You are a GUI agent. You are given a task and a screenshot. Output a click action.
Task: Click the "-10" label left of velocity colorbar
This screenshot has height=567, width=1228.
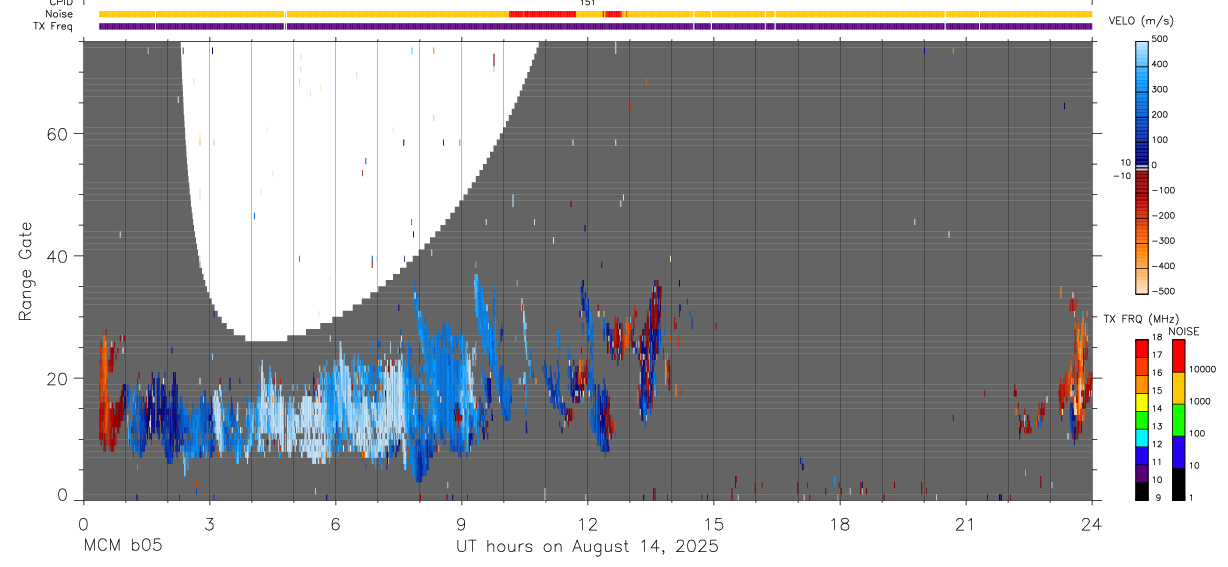(1121, 176)
